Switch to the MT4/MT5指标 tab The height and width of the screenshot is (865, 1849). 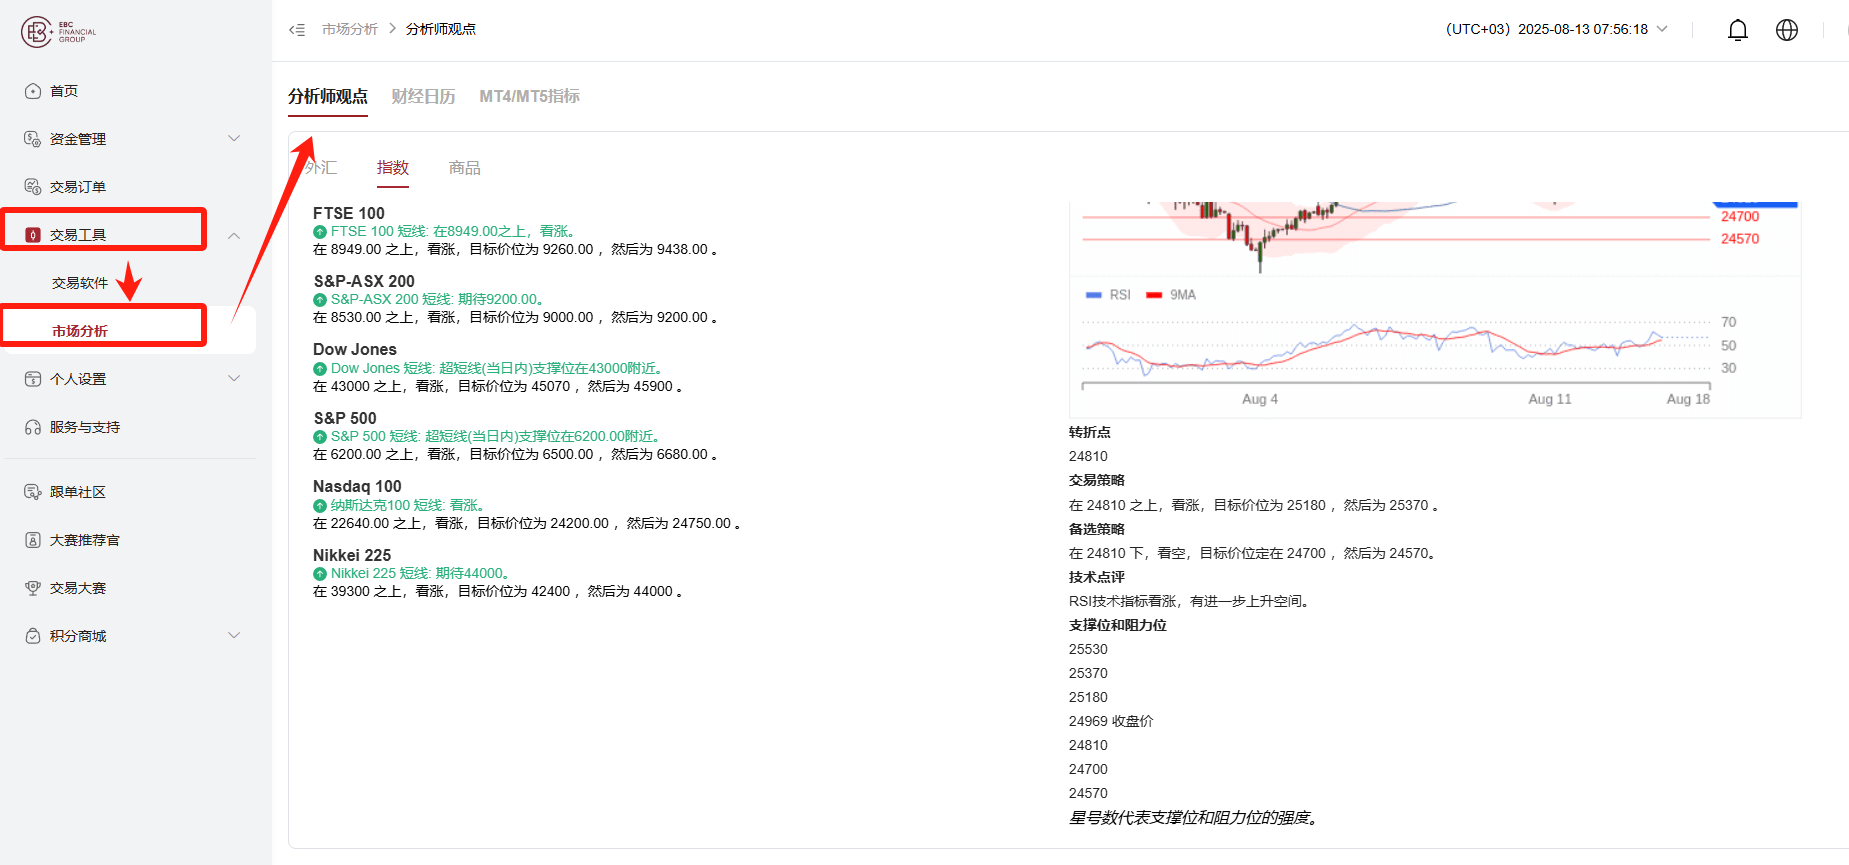[x=529, y=96]
